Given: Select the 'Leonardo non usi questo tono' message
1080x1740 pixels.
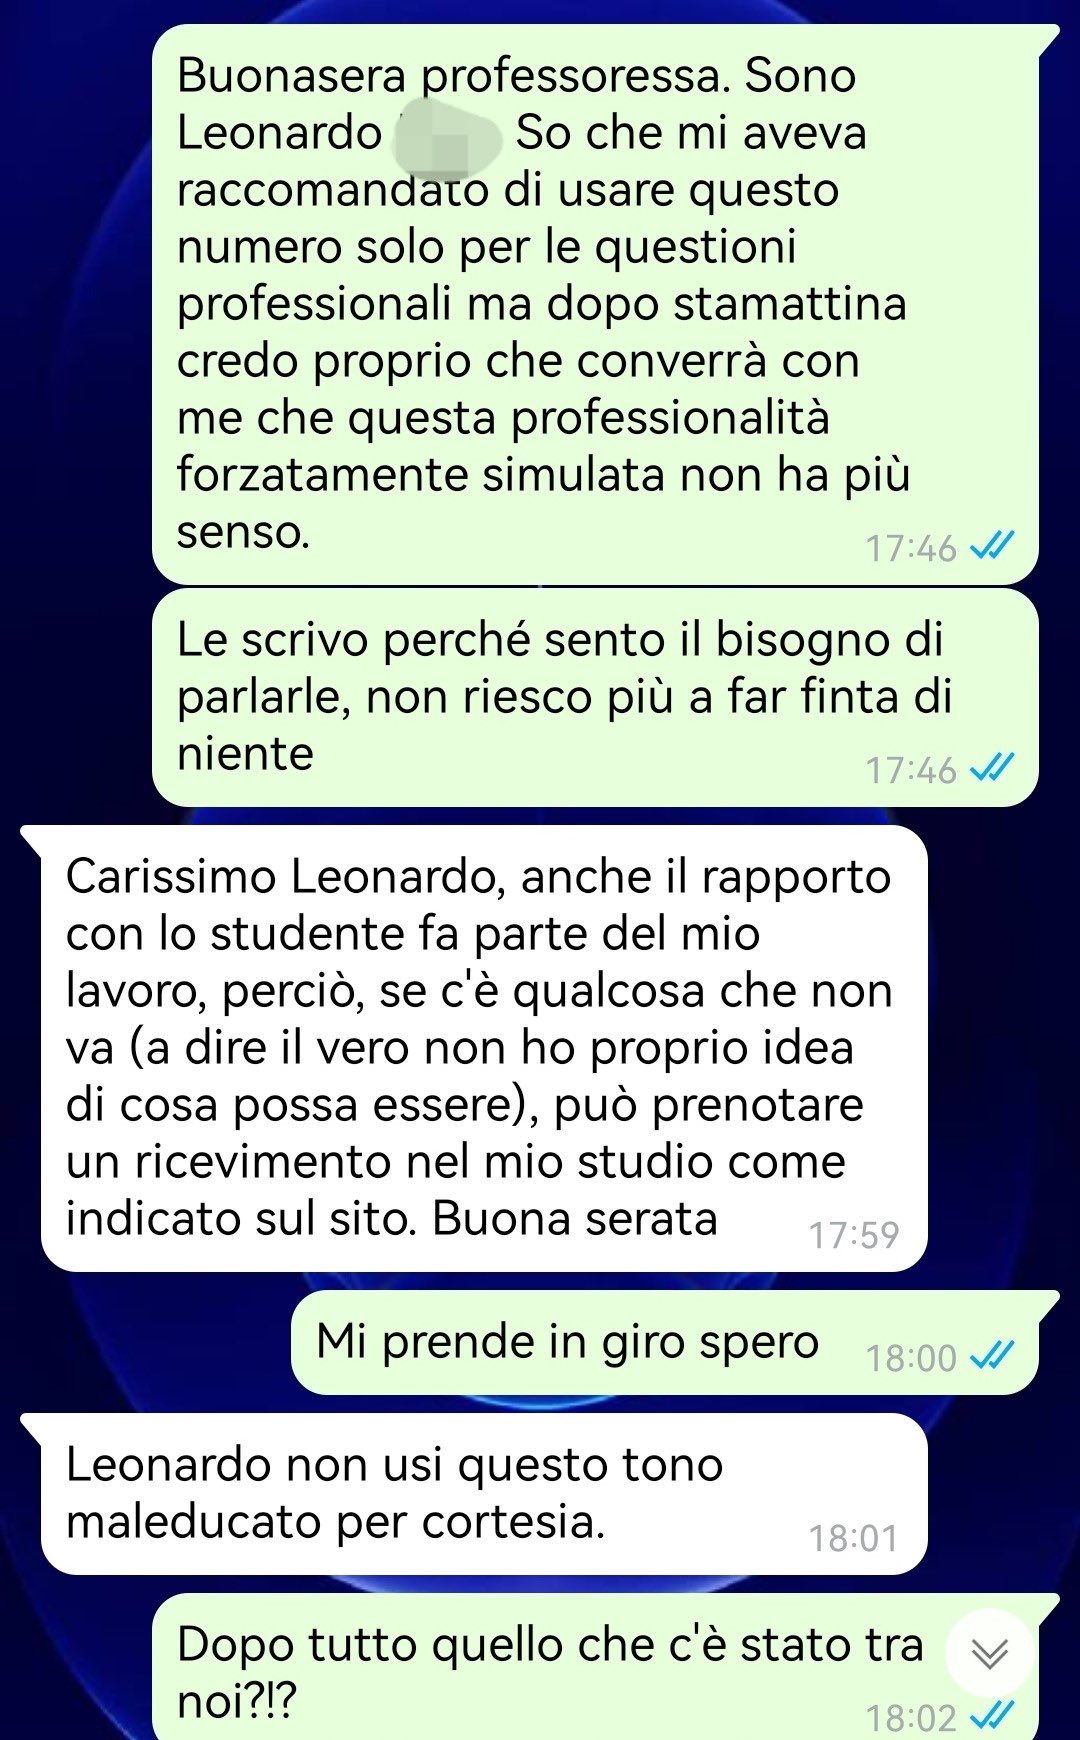Looking at the screenshot, I should [484, 1494].
